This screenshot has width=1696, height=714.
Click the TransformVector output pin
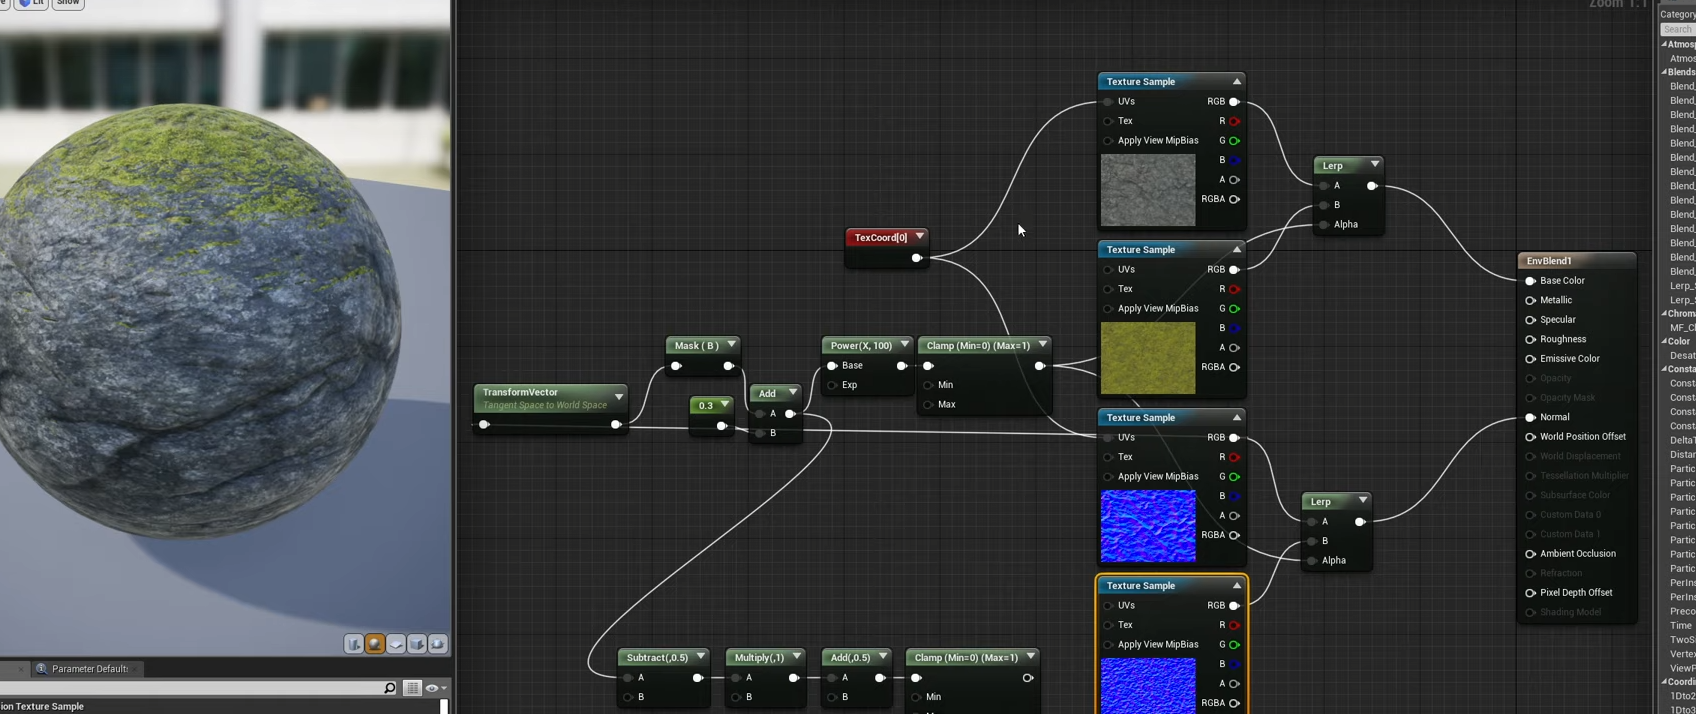coord(616,425)
